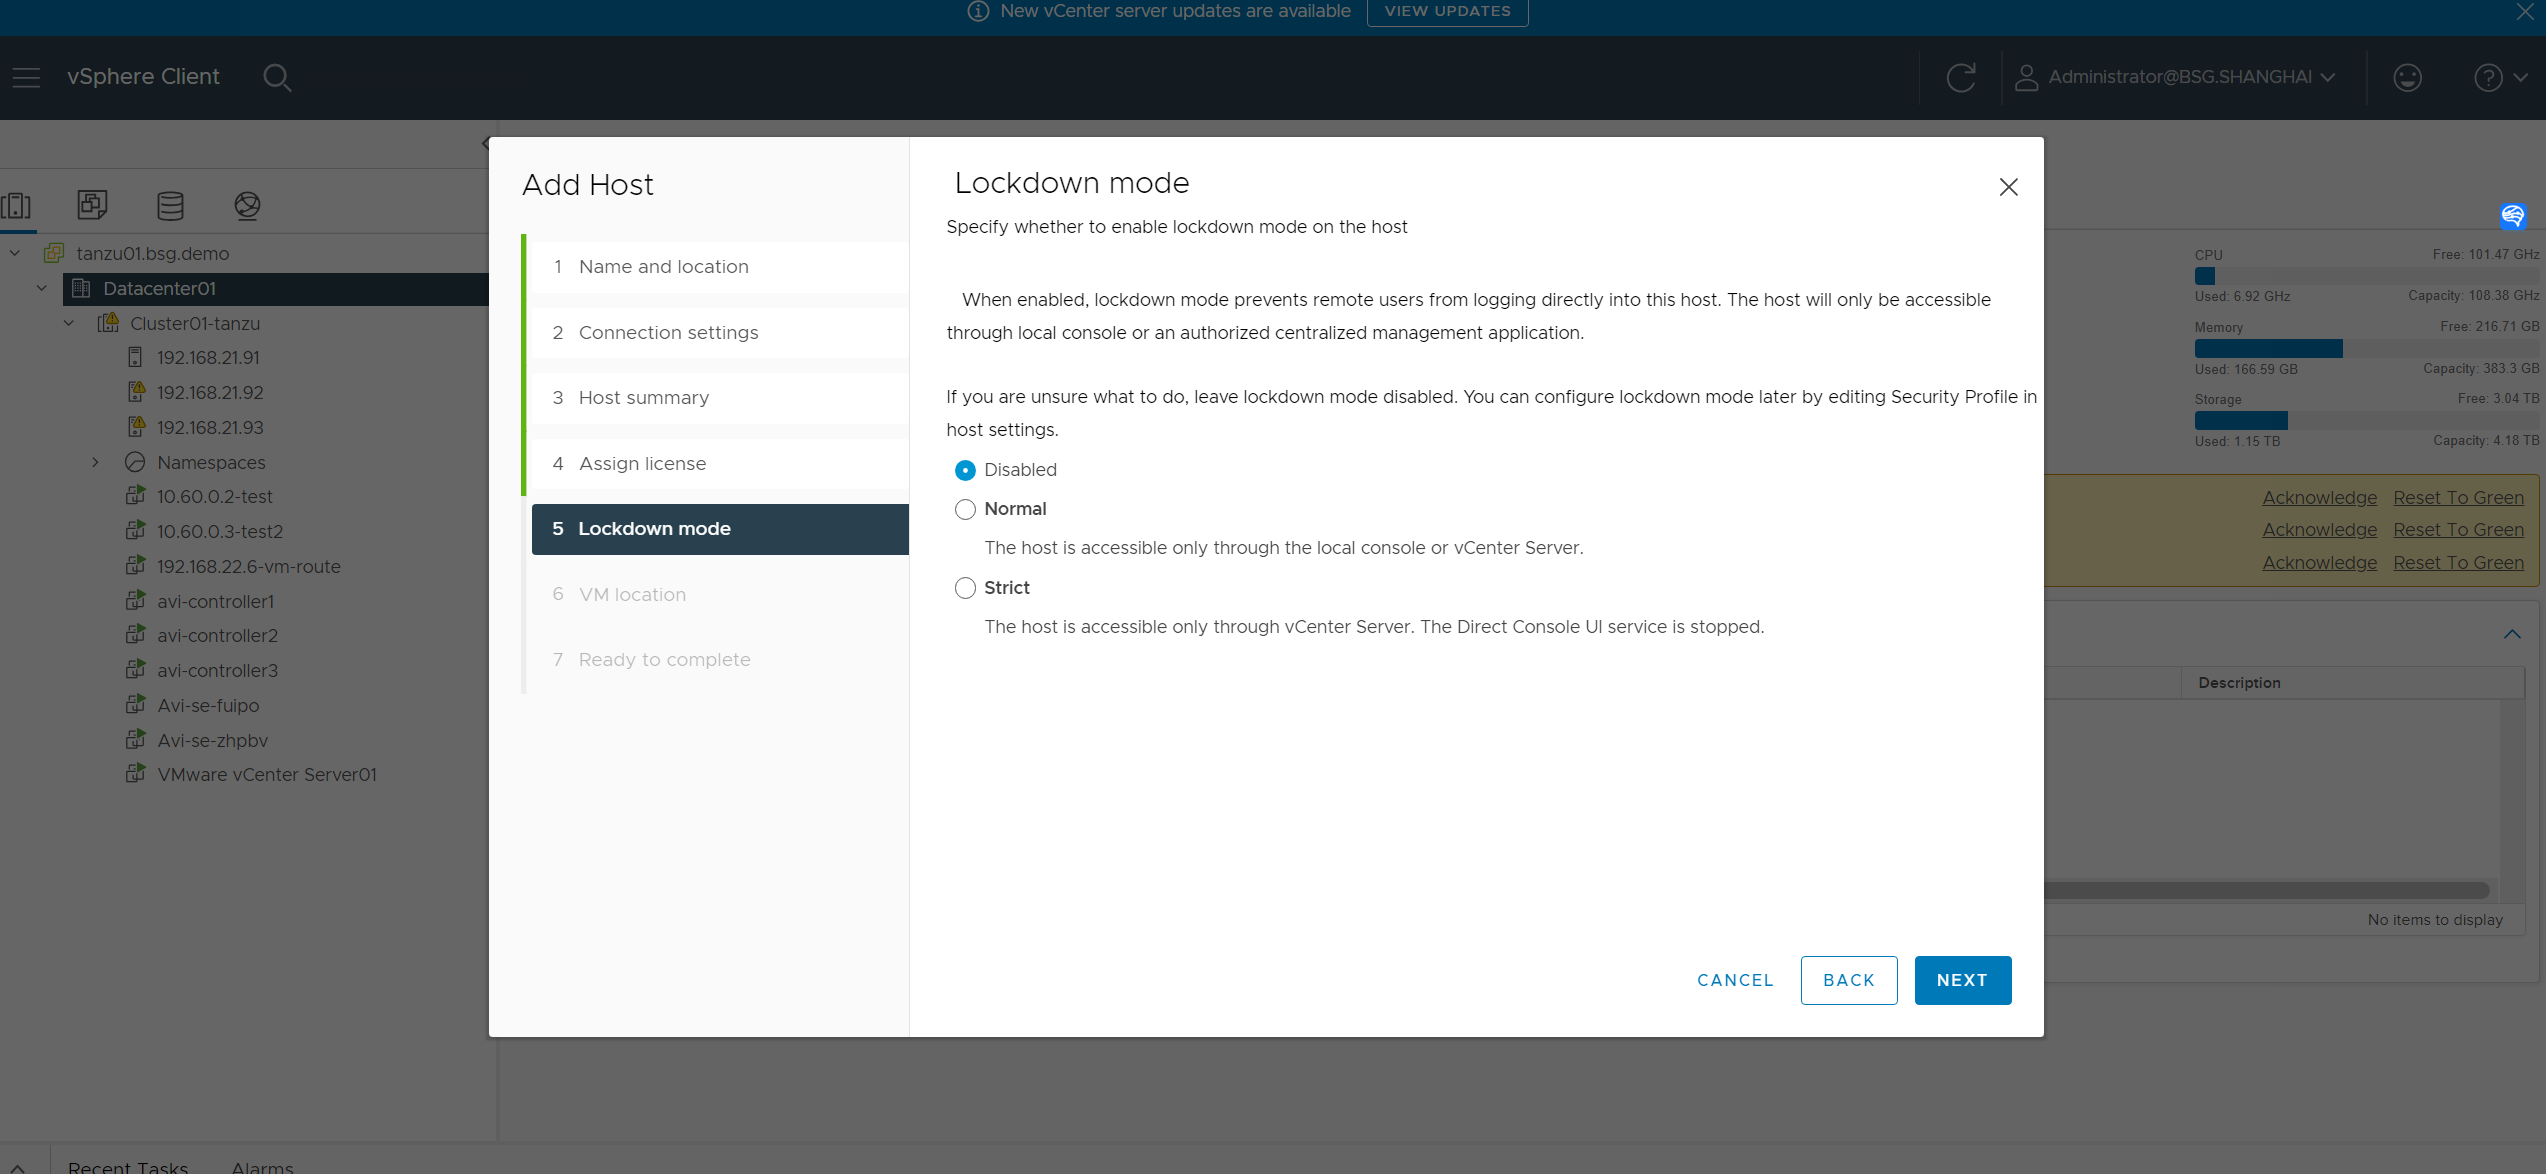The image size is (2546, 1174).
Task: Open the Alarms tab
Action: (262, 1166)
